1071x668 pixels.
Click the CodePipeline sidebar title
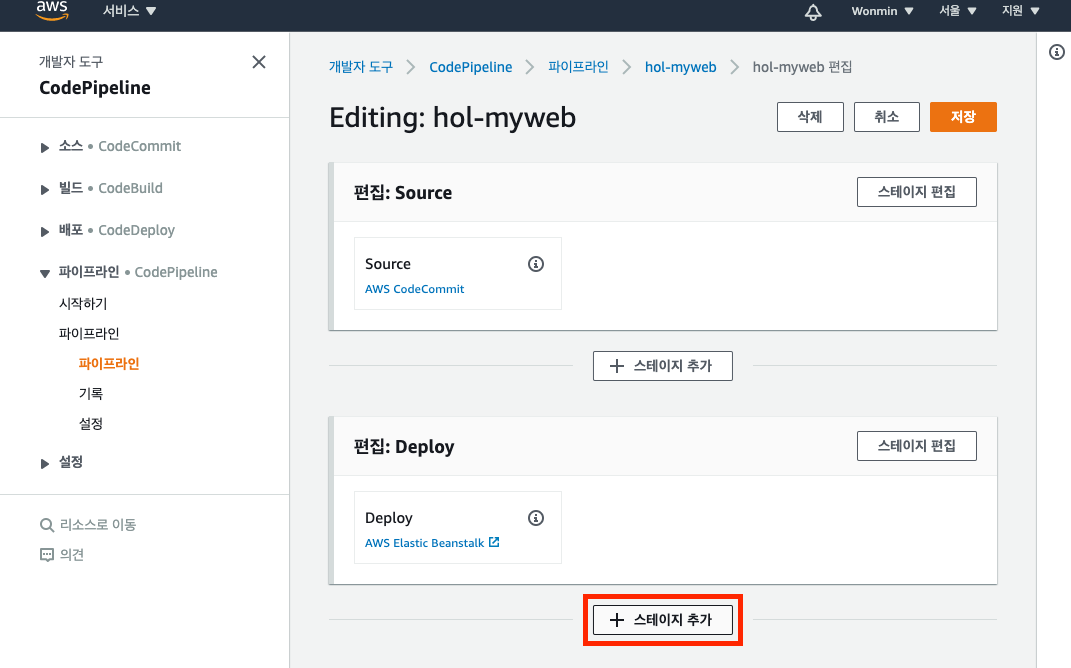click(95, 87)
